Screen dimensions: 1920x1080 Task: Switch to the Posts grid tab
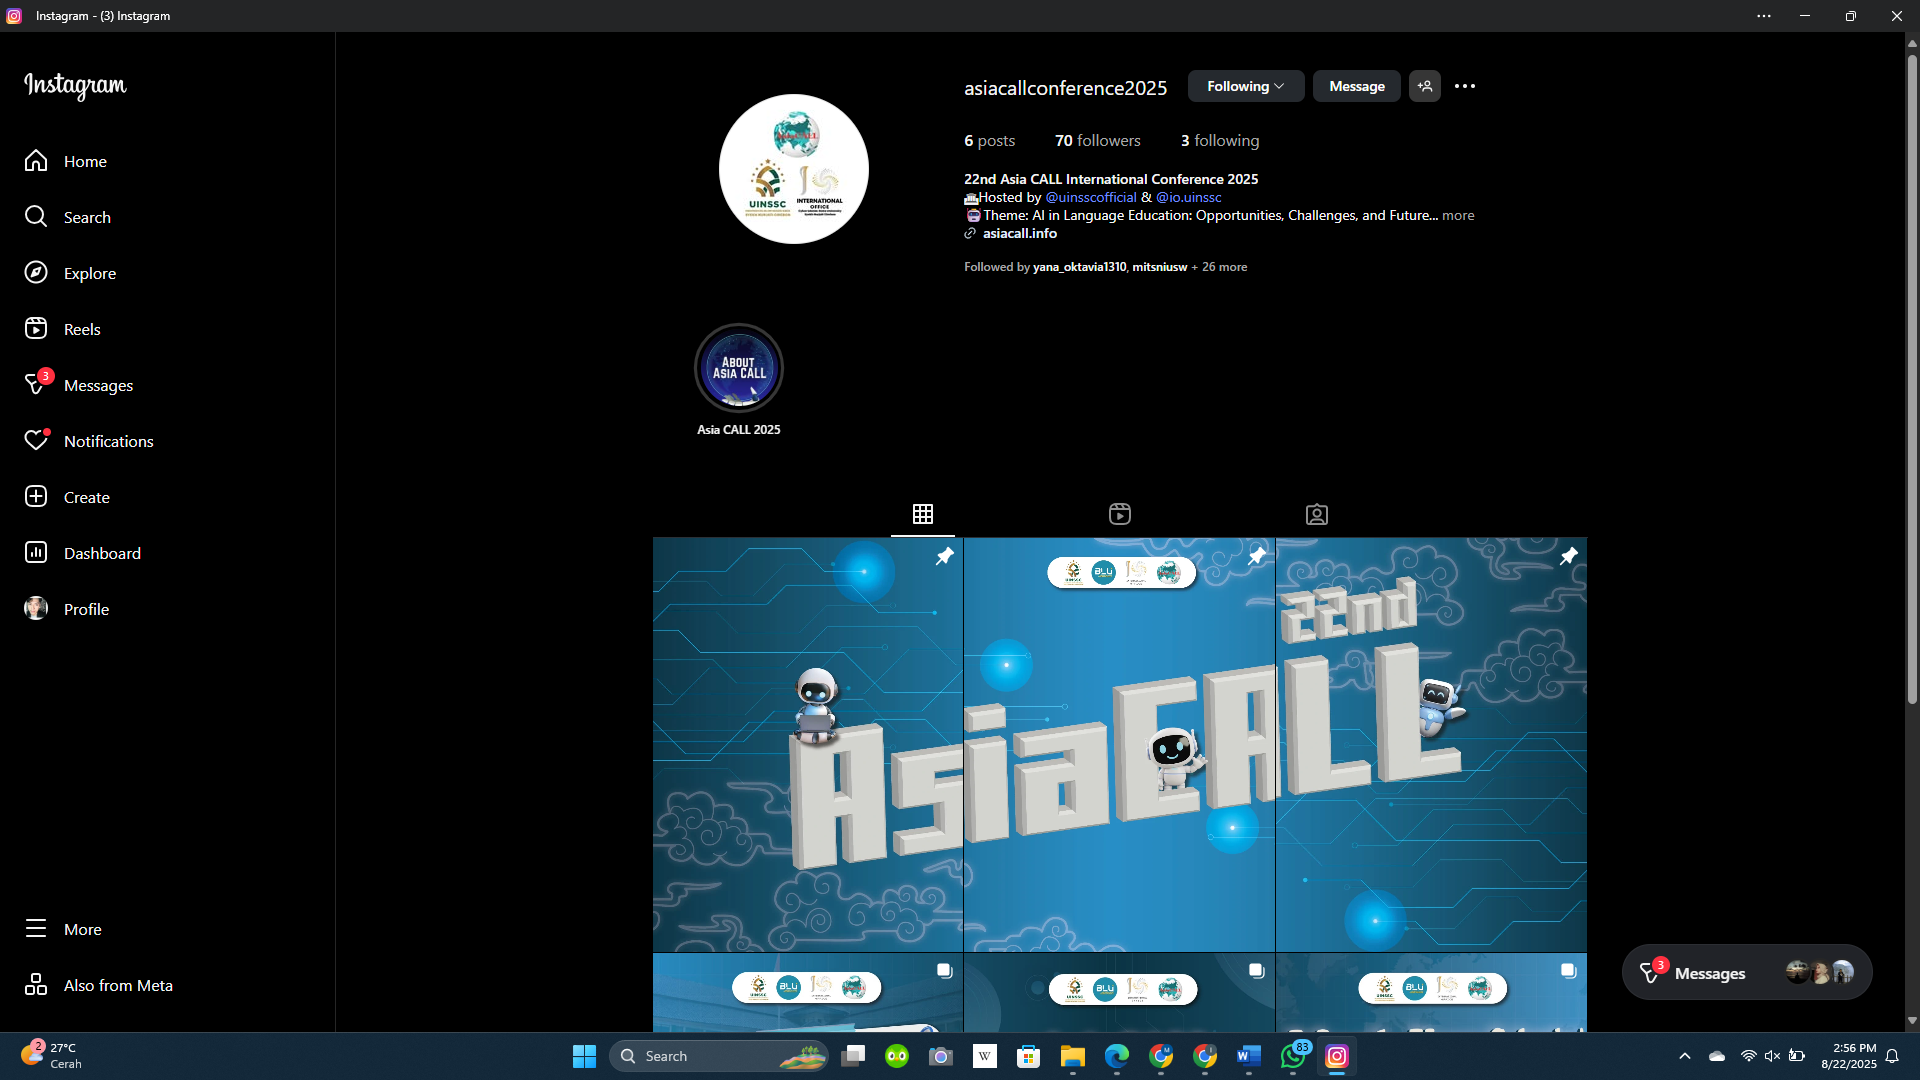pos(923,514)
